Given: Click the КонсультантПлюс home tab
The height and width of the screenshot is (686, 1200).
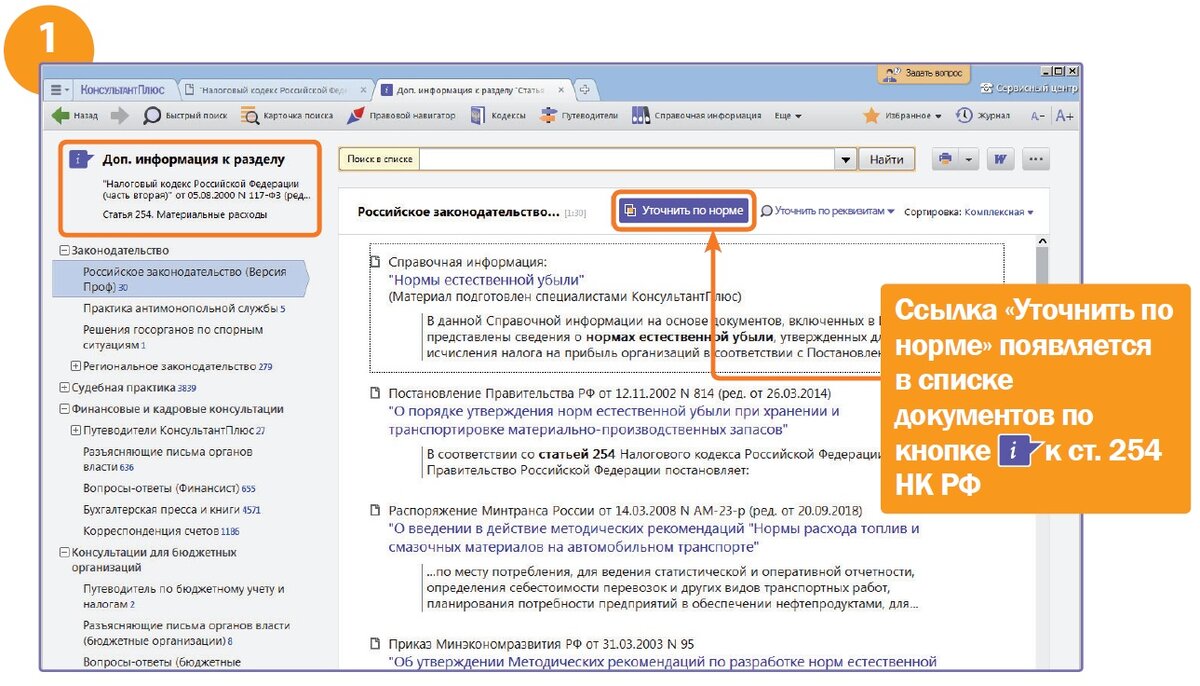Looking at the screenshot, I should [122, 90].
